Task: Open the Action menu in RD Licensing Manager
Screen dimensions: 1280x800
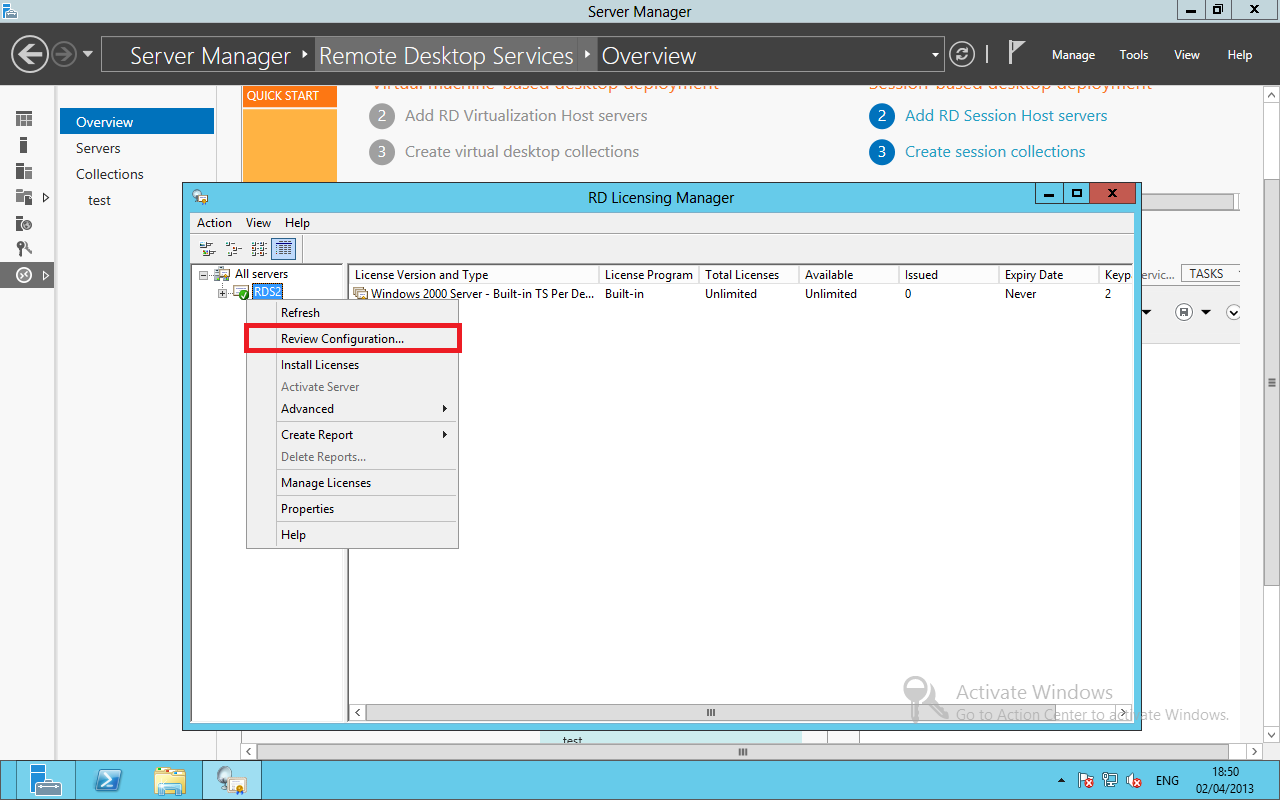Action: pos(214,223)
